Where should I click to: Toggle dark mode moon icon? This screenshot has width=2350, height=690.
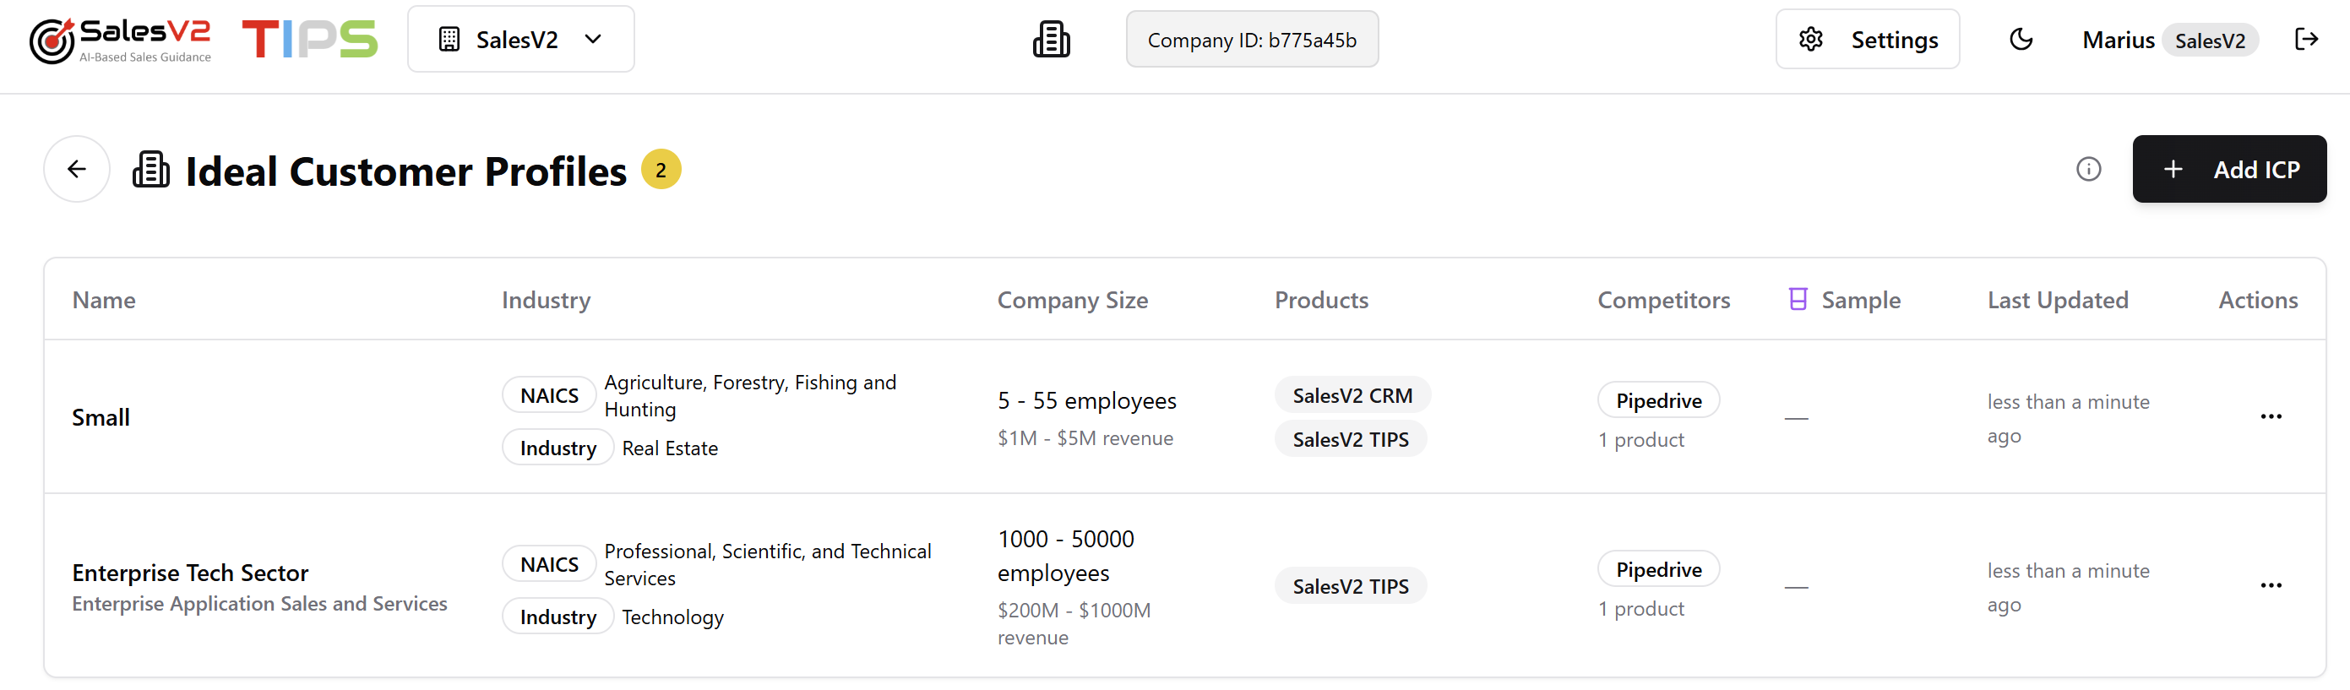(2021, 39)
